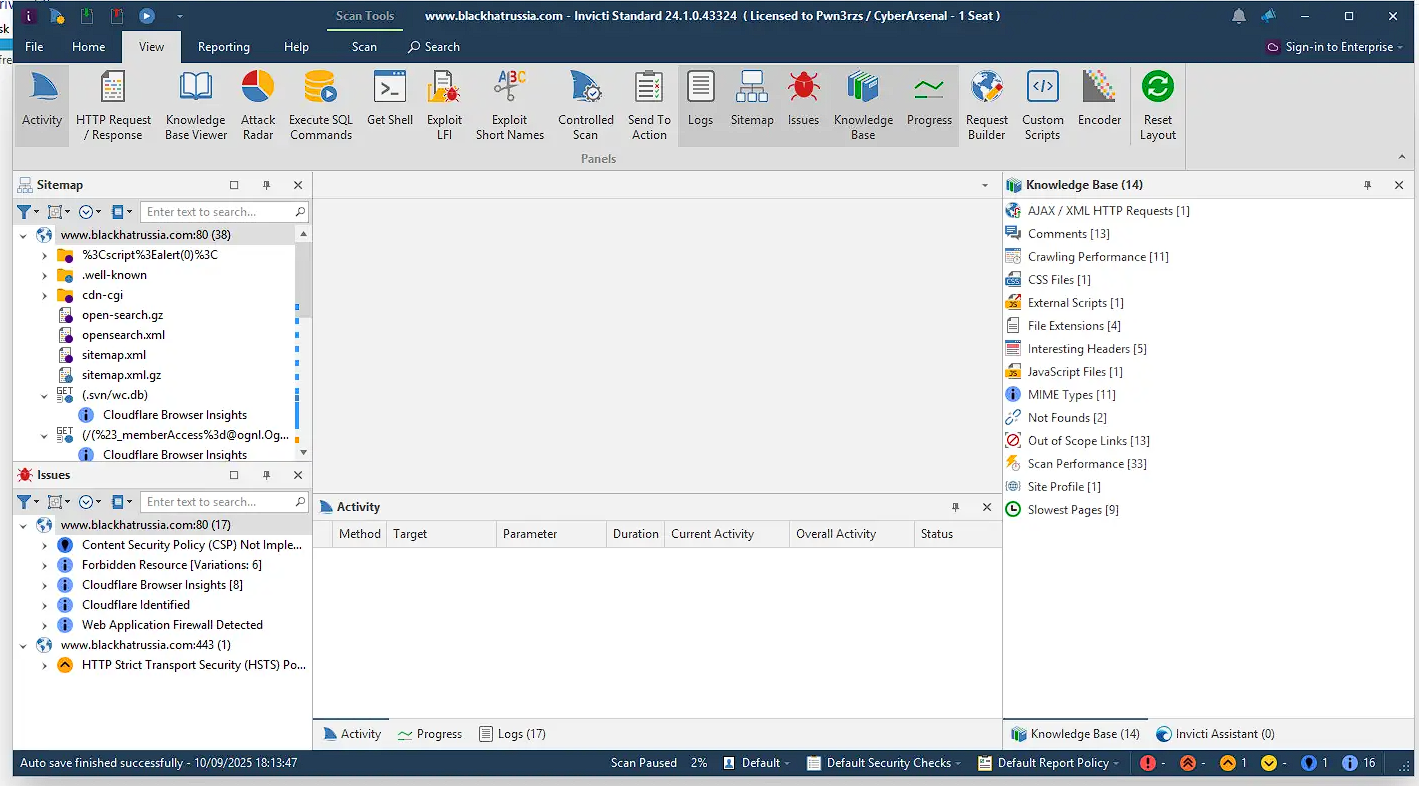Switch to Invicti Assistant (0) tab
The image size is (1419, 786).
coord(1215,734)
